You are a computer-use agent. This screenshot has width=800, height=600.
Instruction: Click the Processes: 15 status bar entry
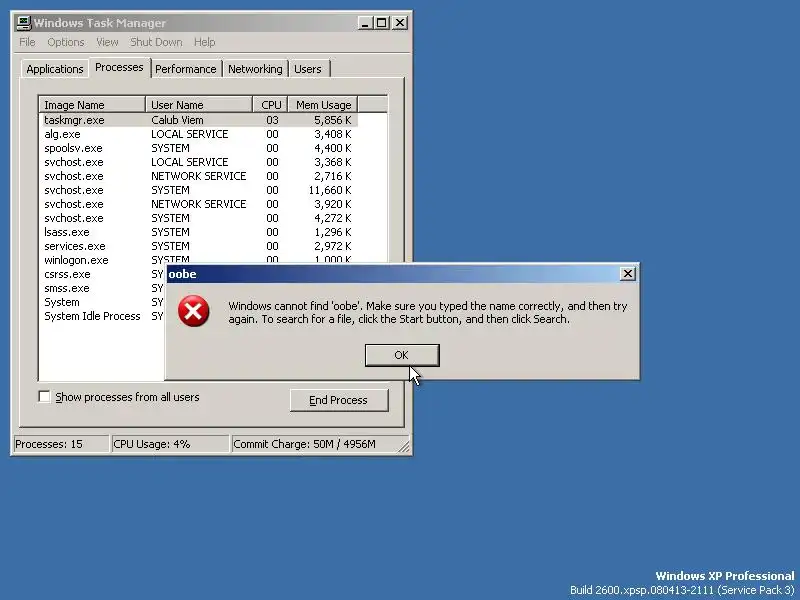click(61, 444)
